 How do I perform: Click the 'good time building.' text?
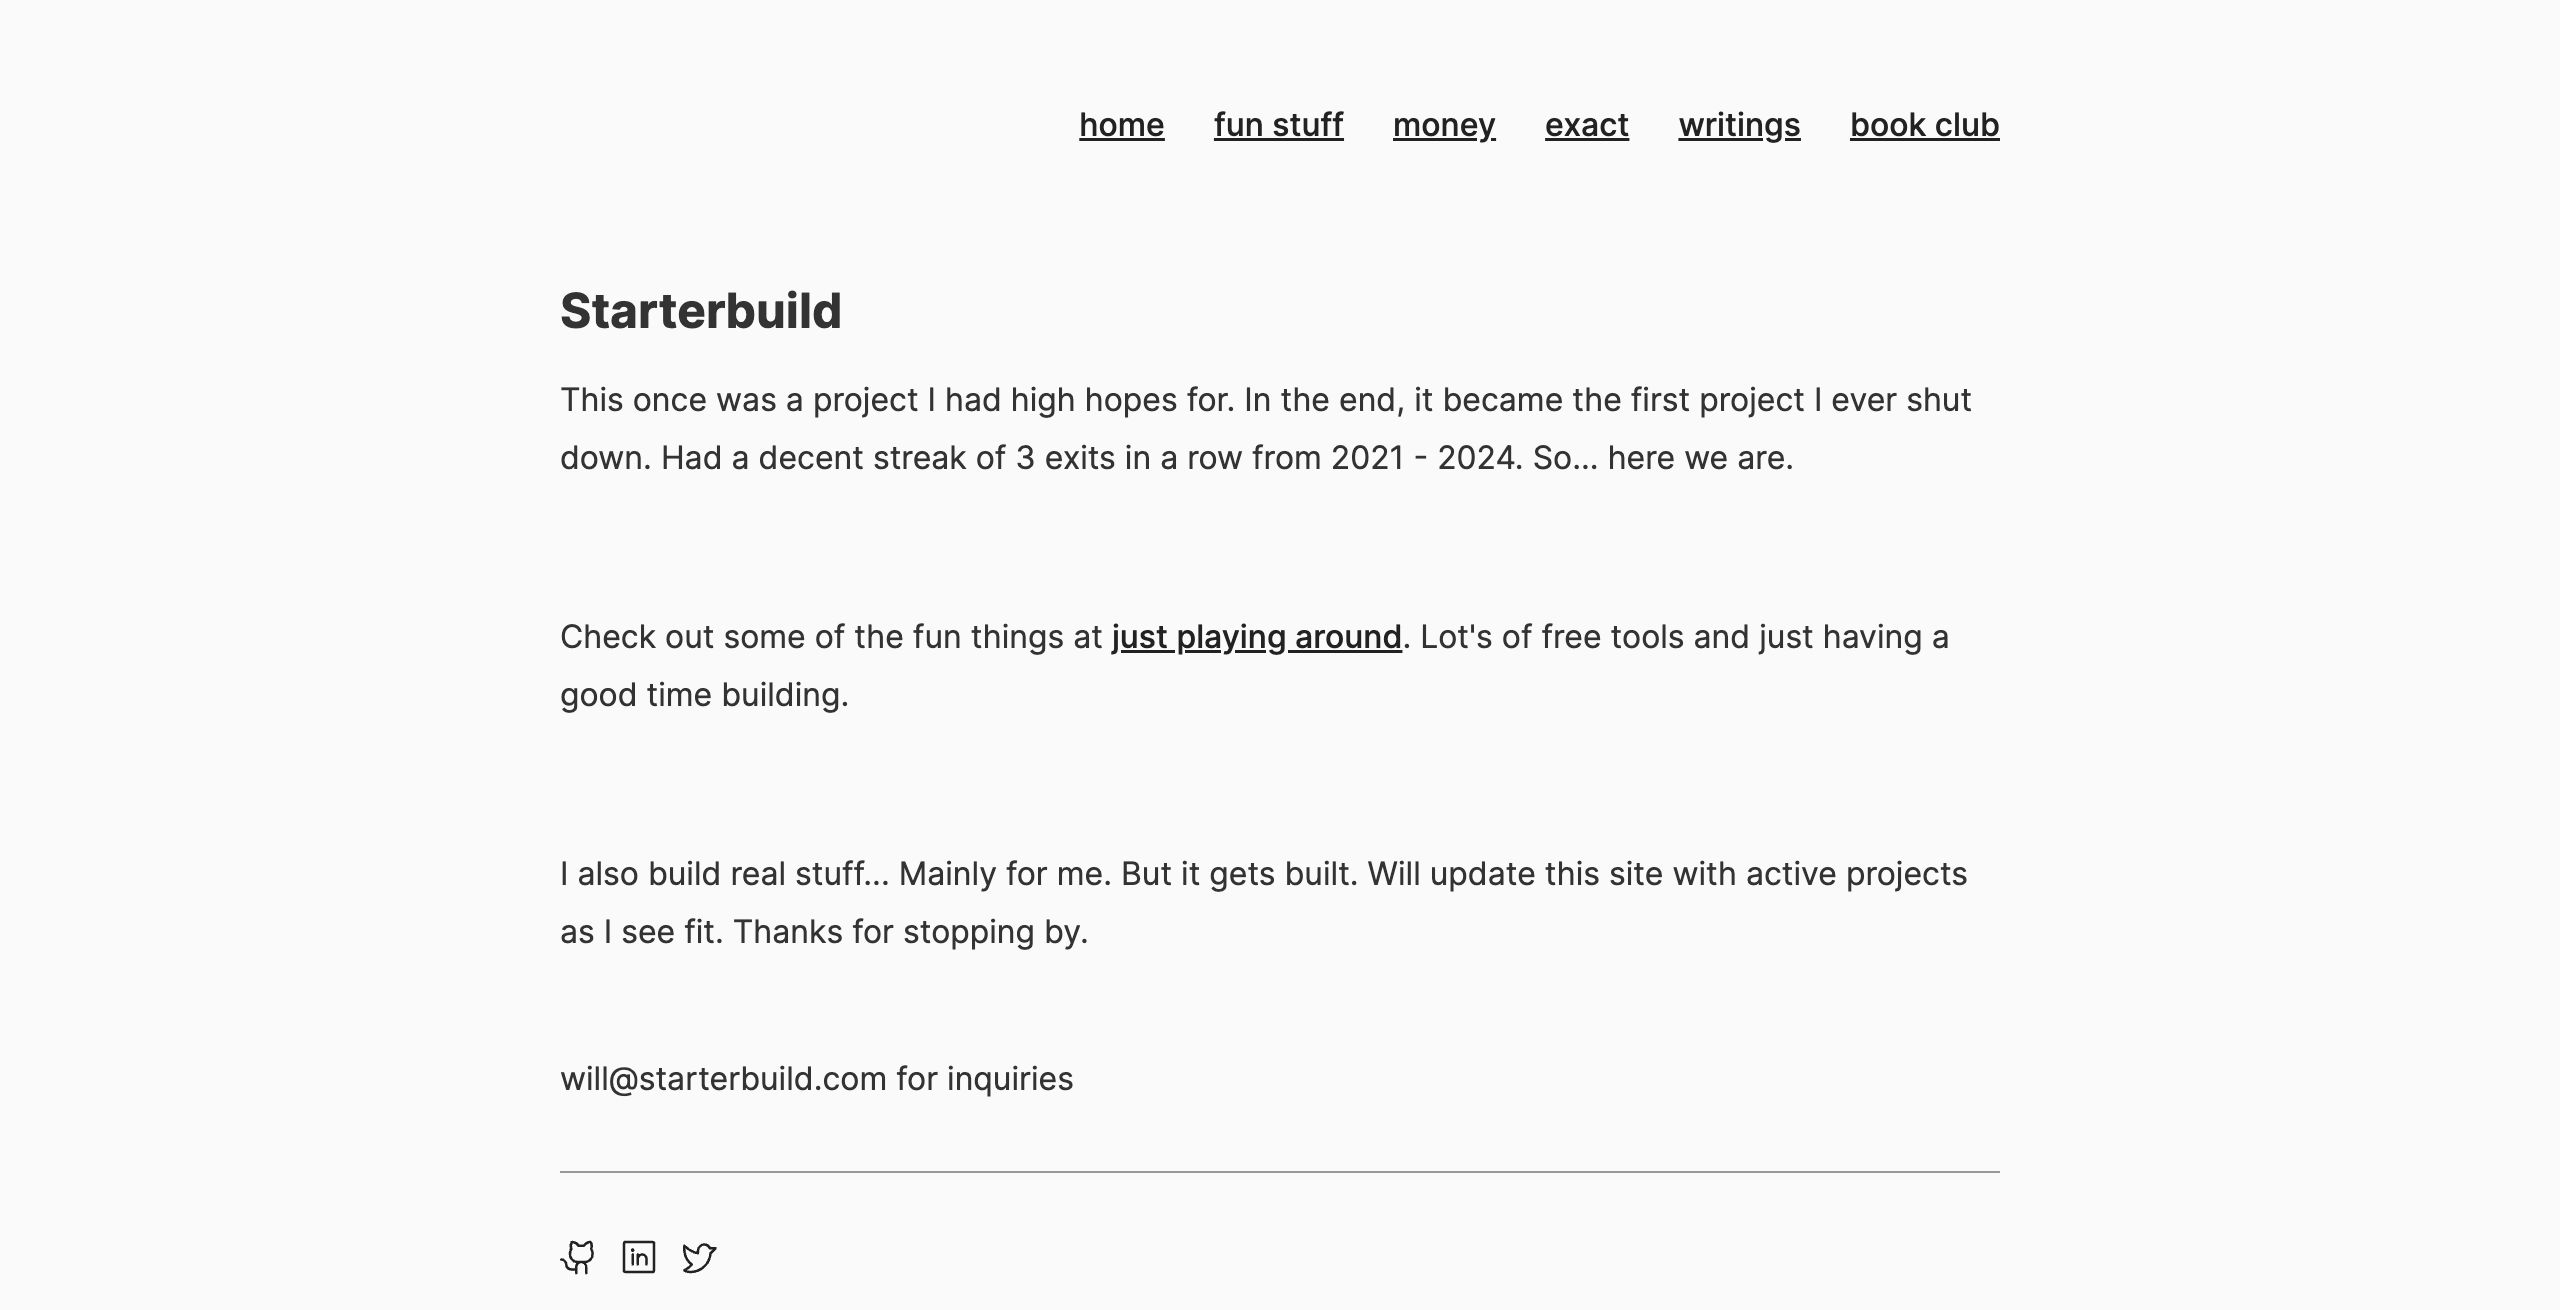point(704,695)
